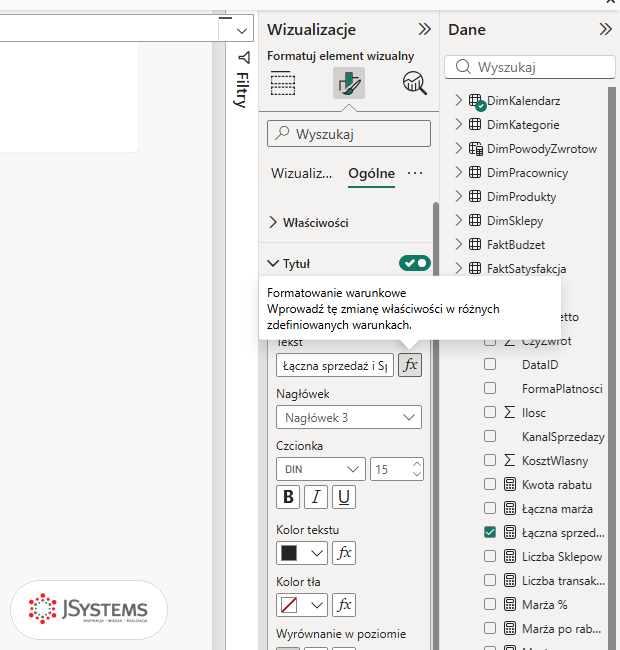Collapse the Tytuł section chevron
The height and width of the screenshot is (650, 620).
(x=273, y=263)
